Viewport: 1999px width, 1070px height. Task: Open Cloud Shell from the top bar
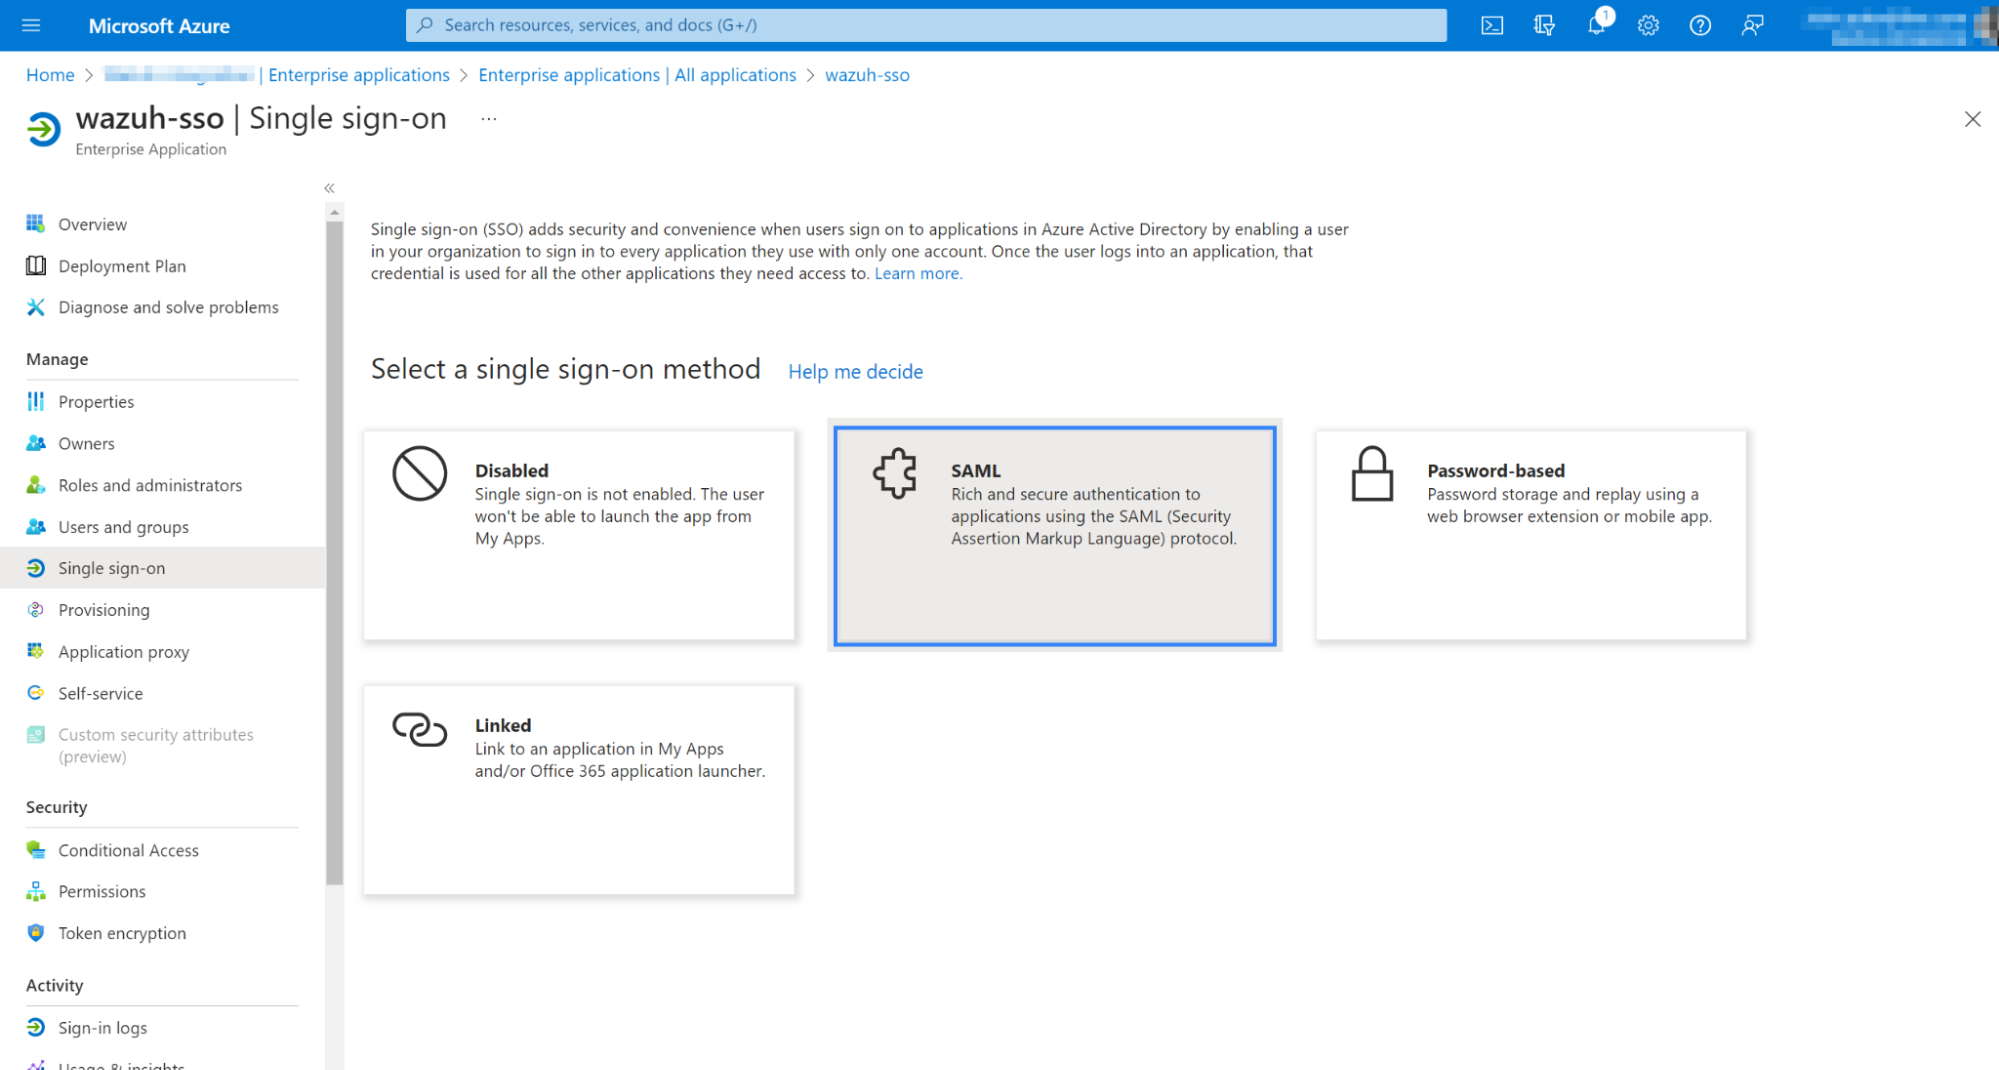tap(1491, 26)
